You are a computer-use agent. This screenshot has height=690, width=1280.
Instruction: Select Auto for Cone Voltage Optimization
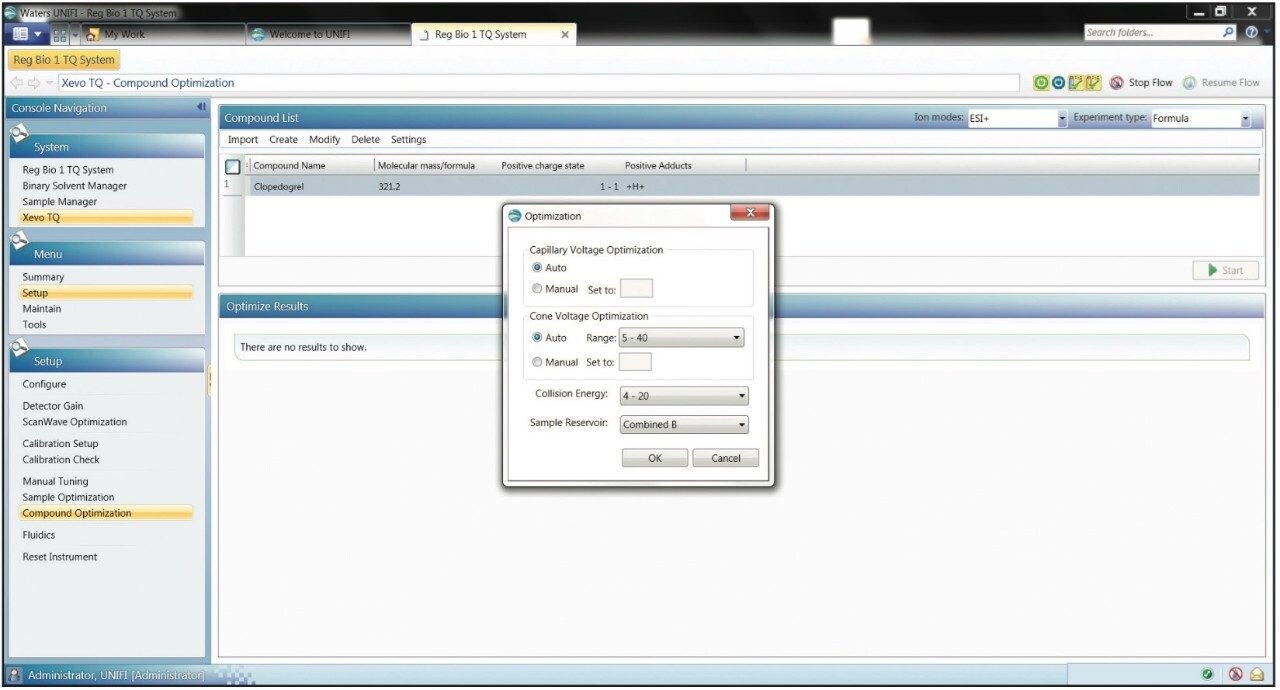[x=538, y=338]
